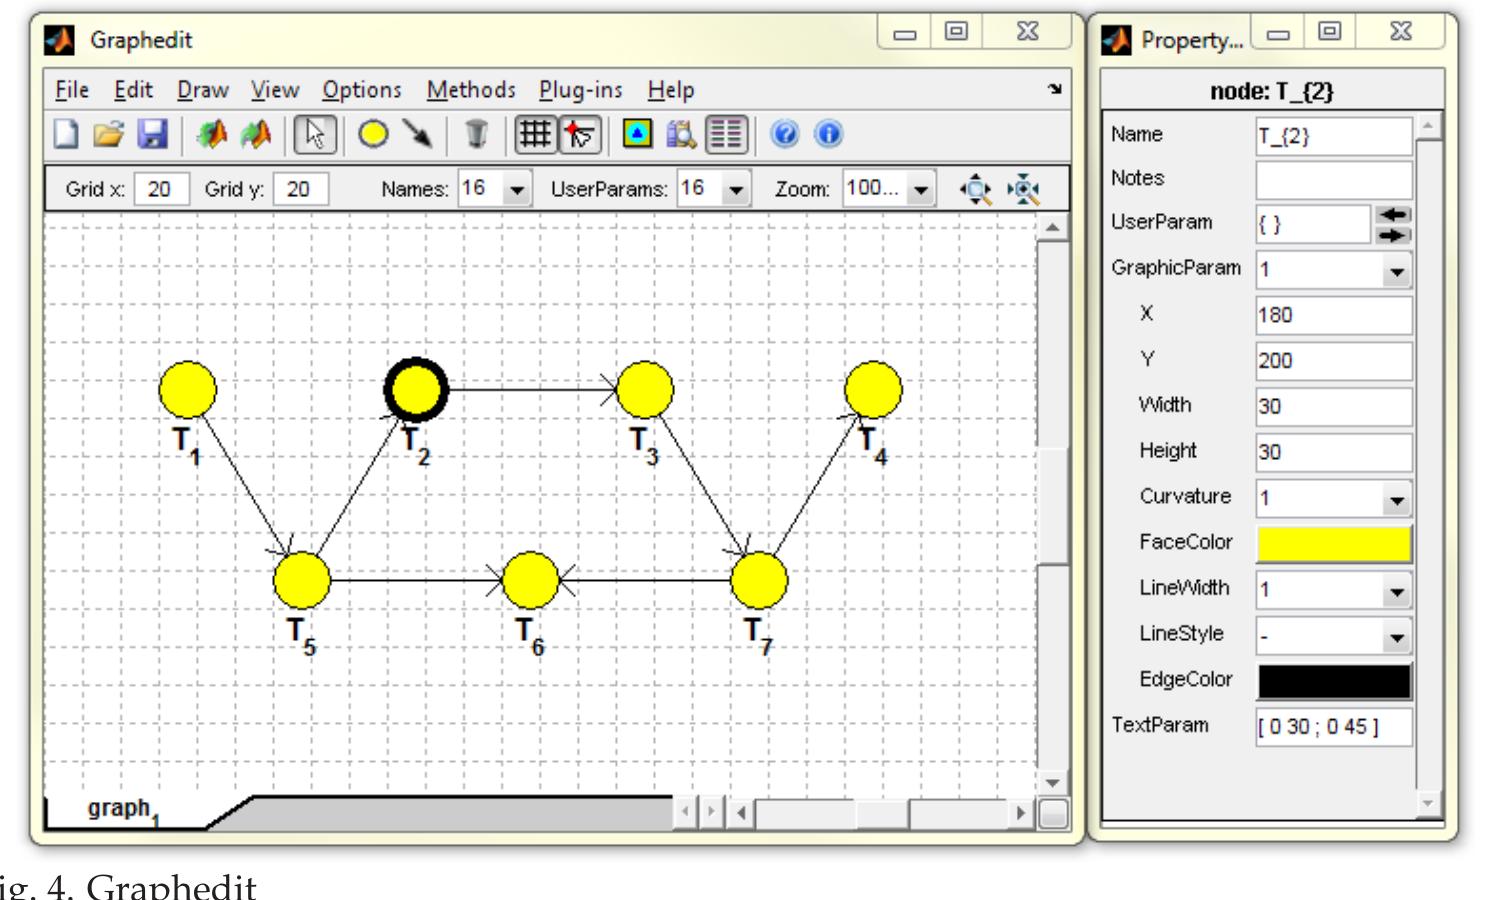Image resolution: width=1490 pixels, height=900 pixels.
Task: Toggle the grid display button
Action: coord(535,134)
